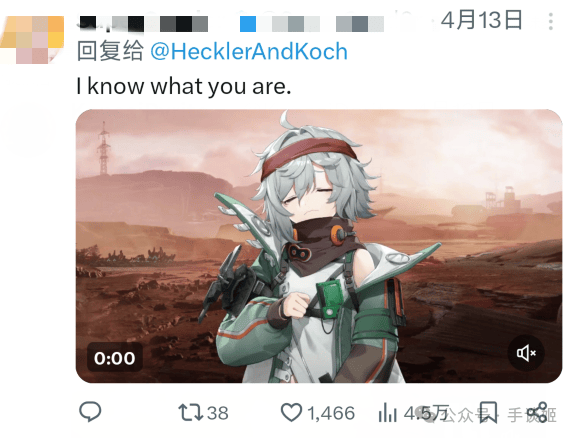The image size is (575, 438).
Task: Click the 4月13日 post date
Action: pyautogui.click(x=481, y=20)
